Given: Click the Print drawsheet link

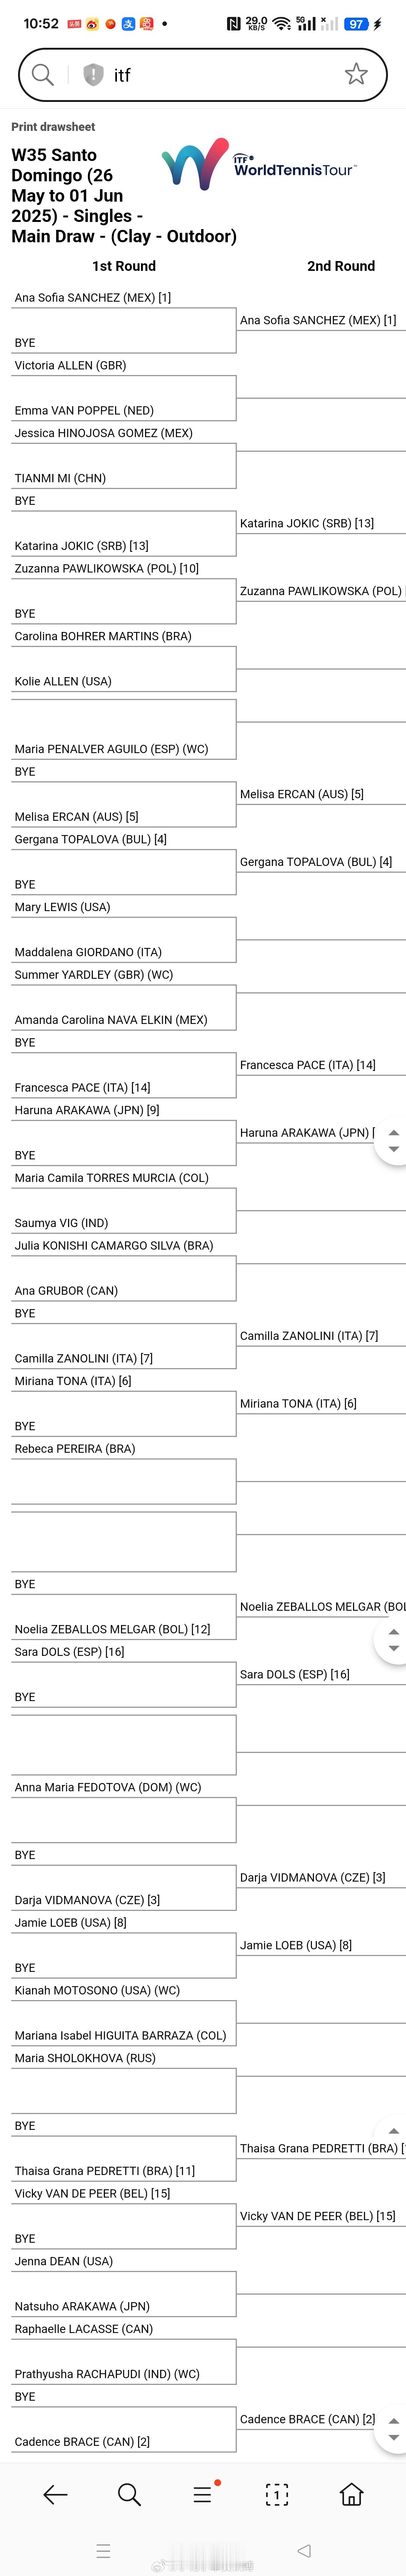Looking at the screenshot, I should [x=53, y=127].
